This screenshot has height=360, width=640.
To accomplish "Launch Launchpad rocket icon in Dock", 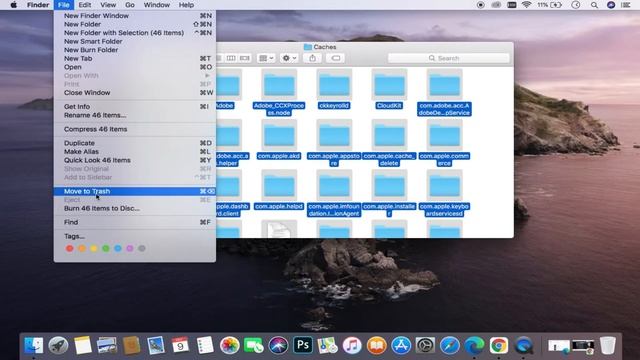I will pos(58,345).
